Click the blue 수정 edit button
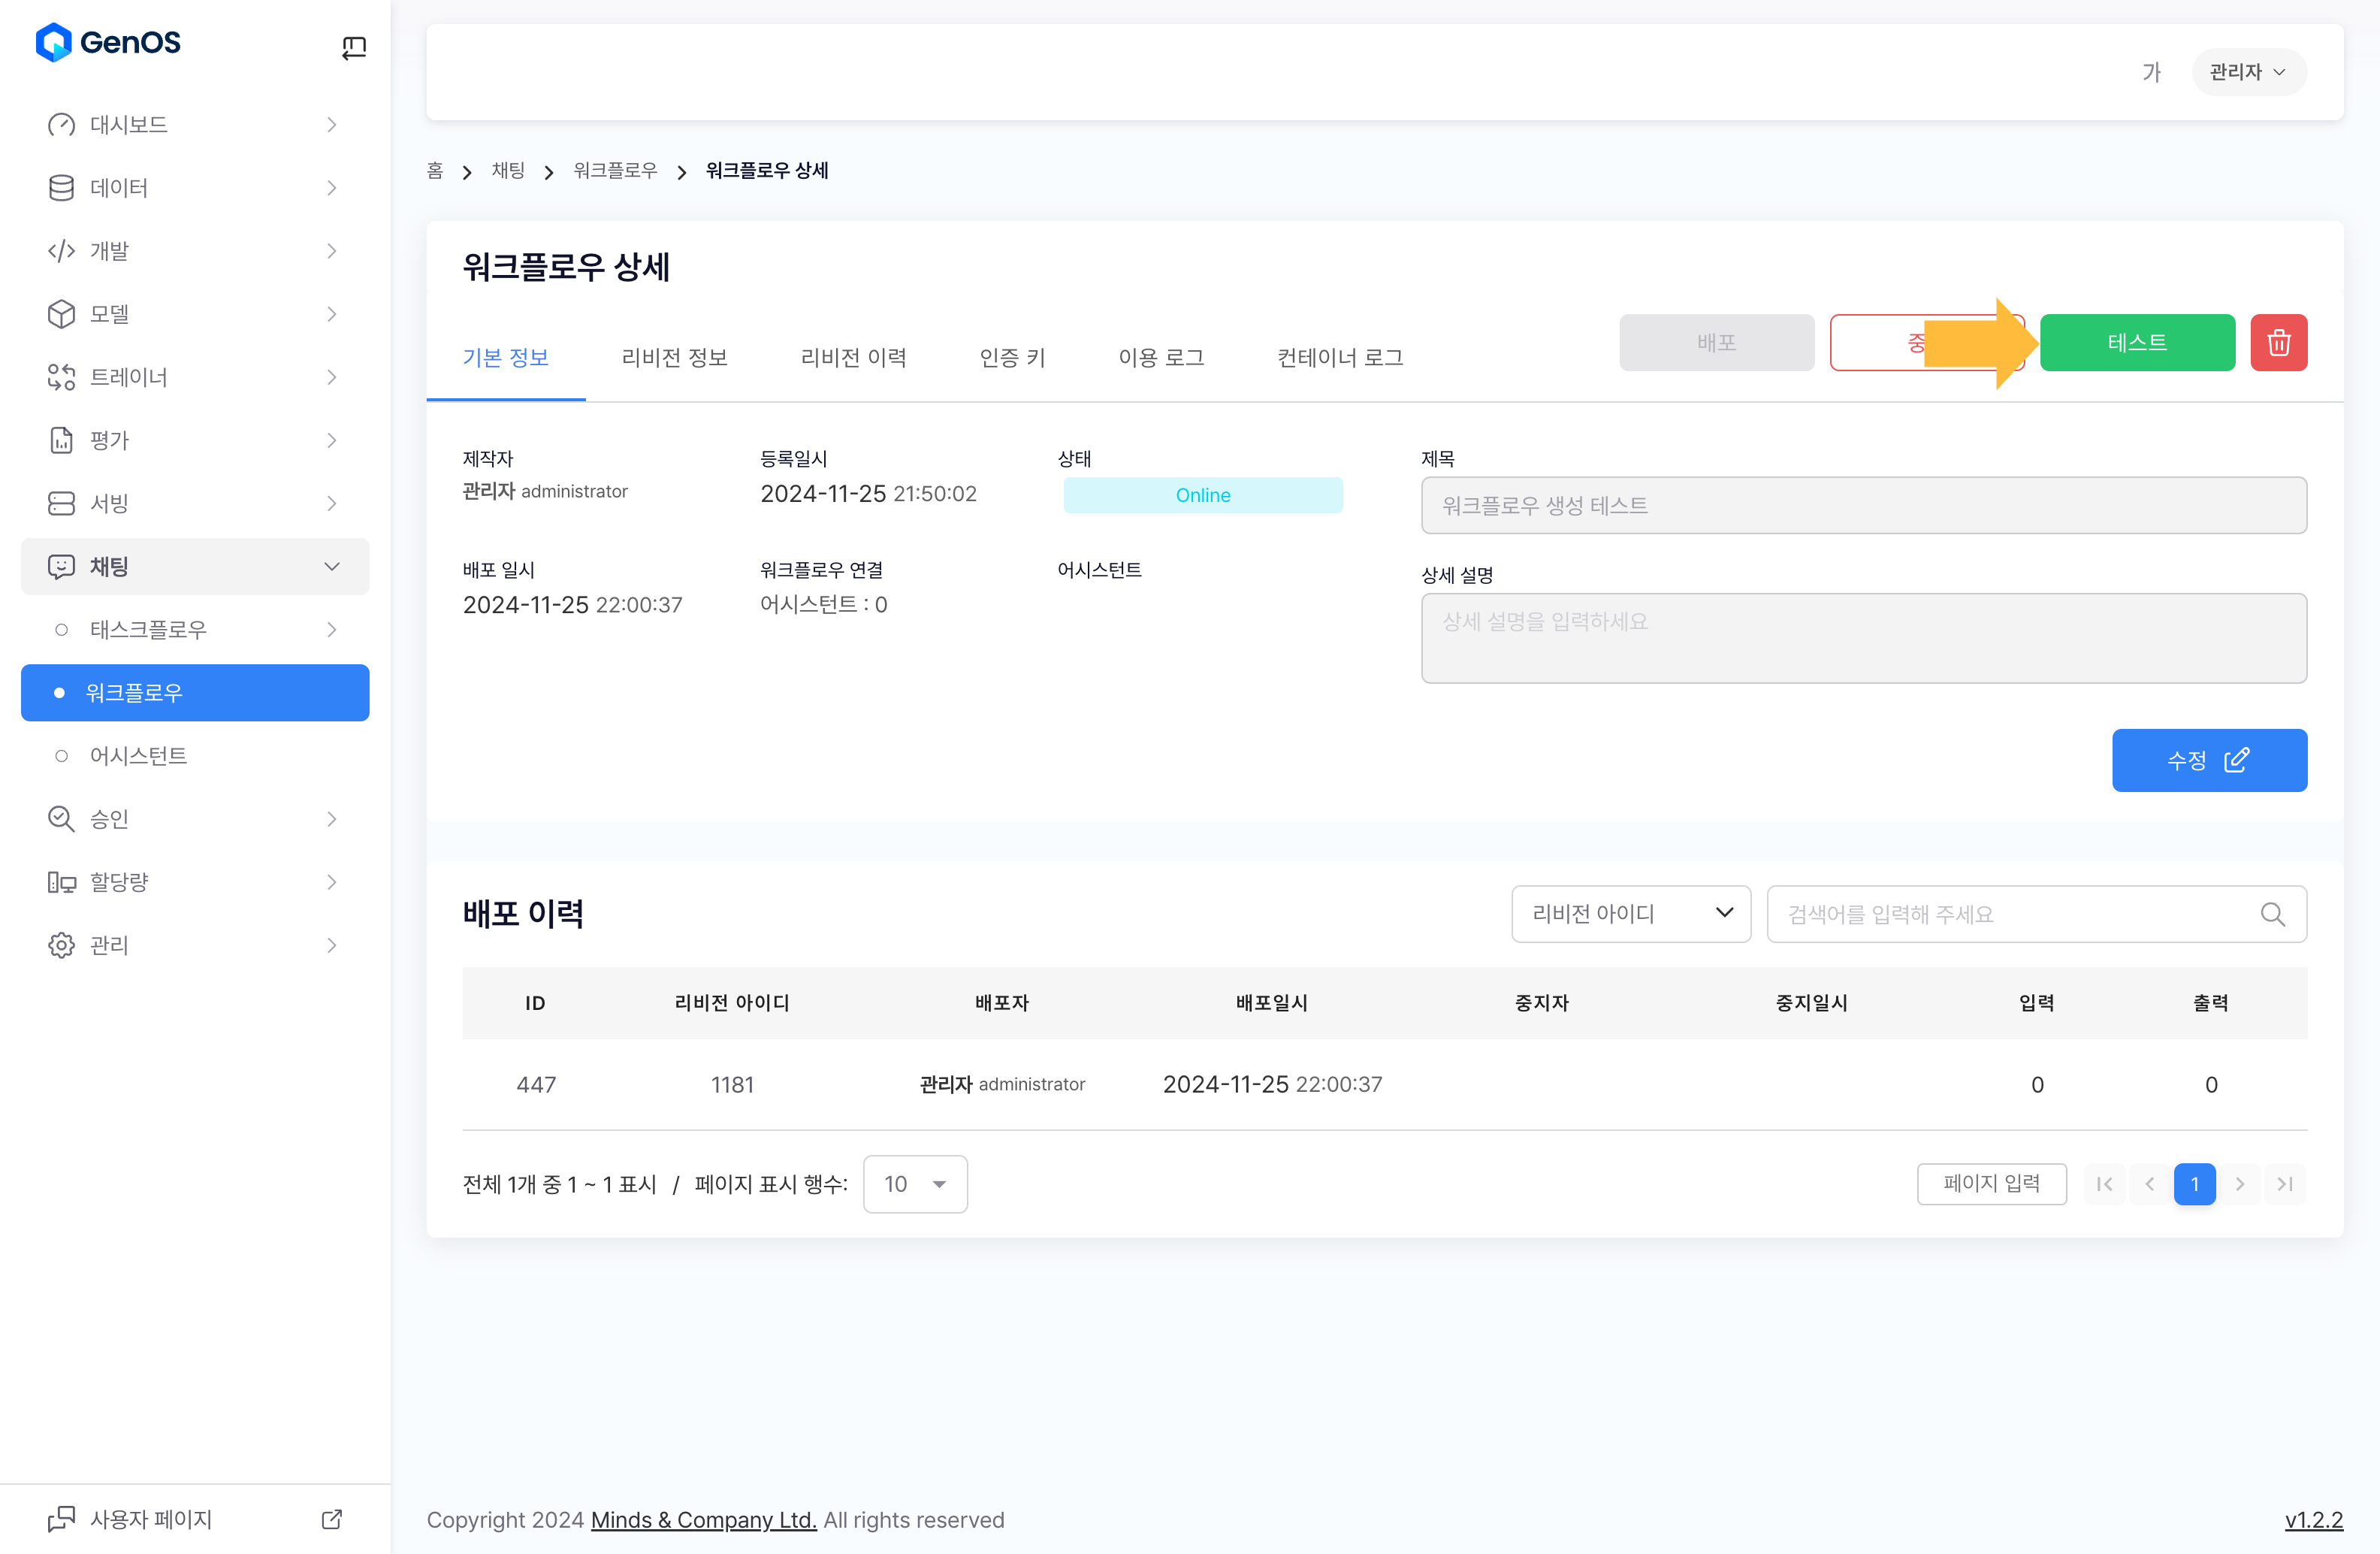The height and width of the screenshot is (1554, 2380). (2208, 760)
